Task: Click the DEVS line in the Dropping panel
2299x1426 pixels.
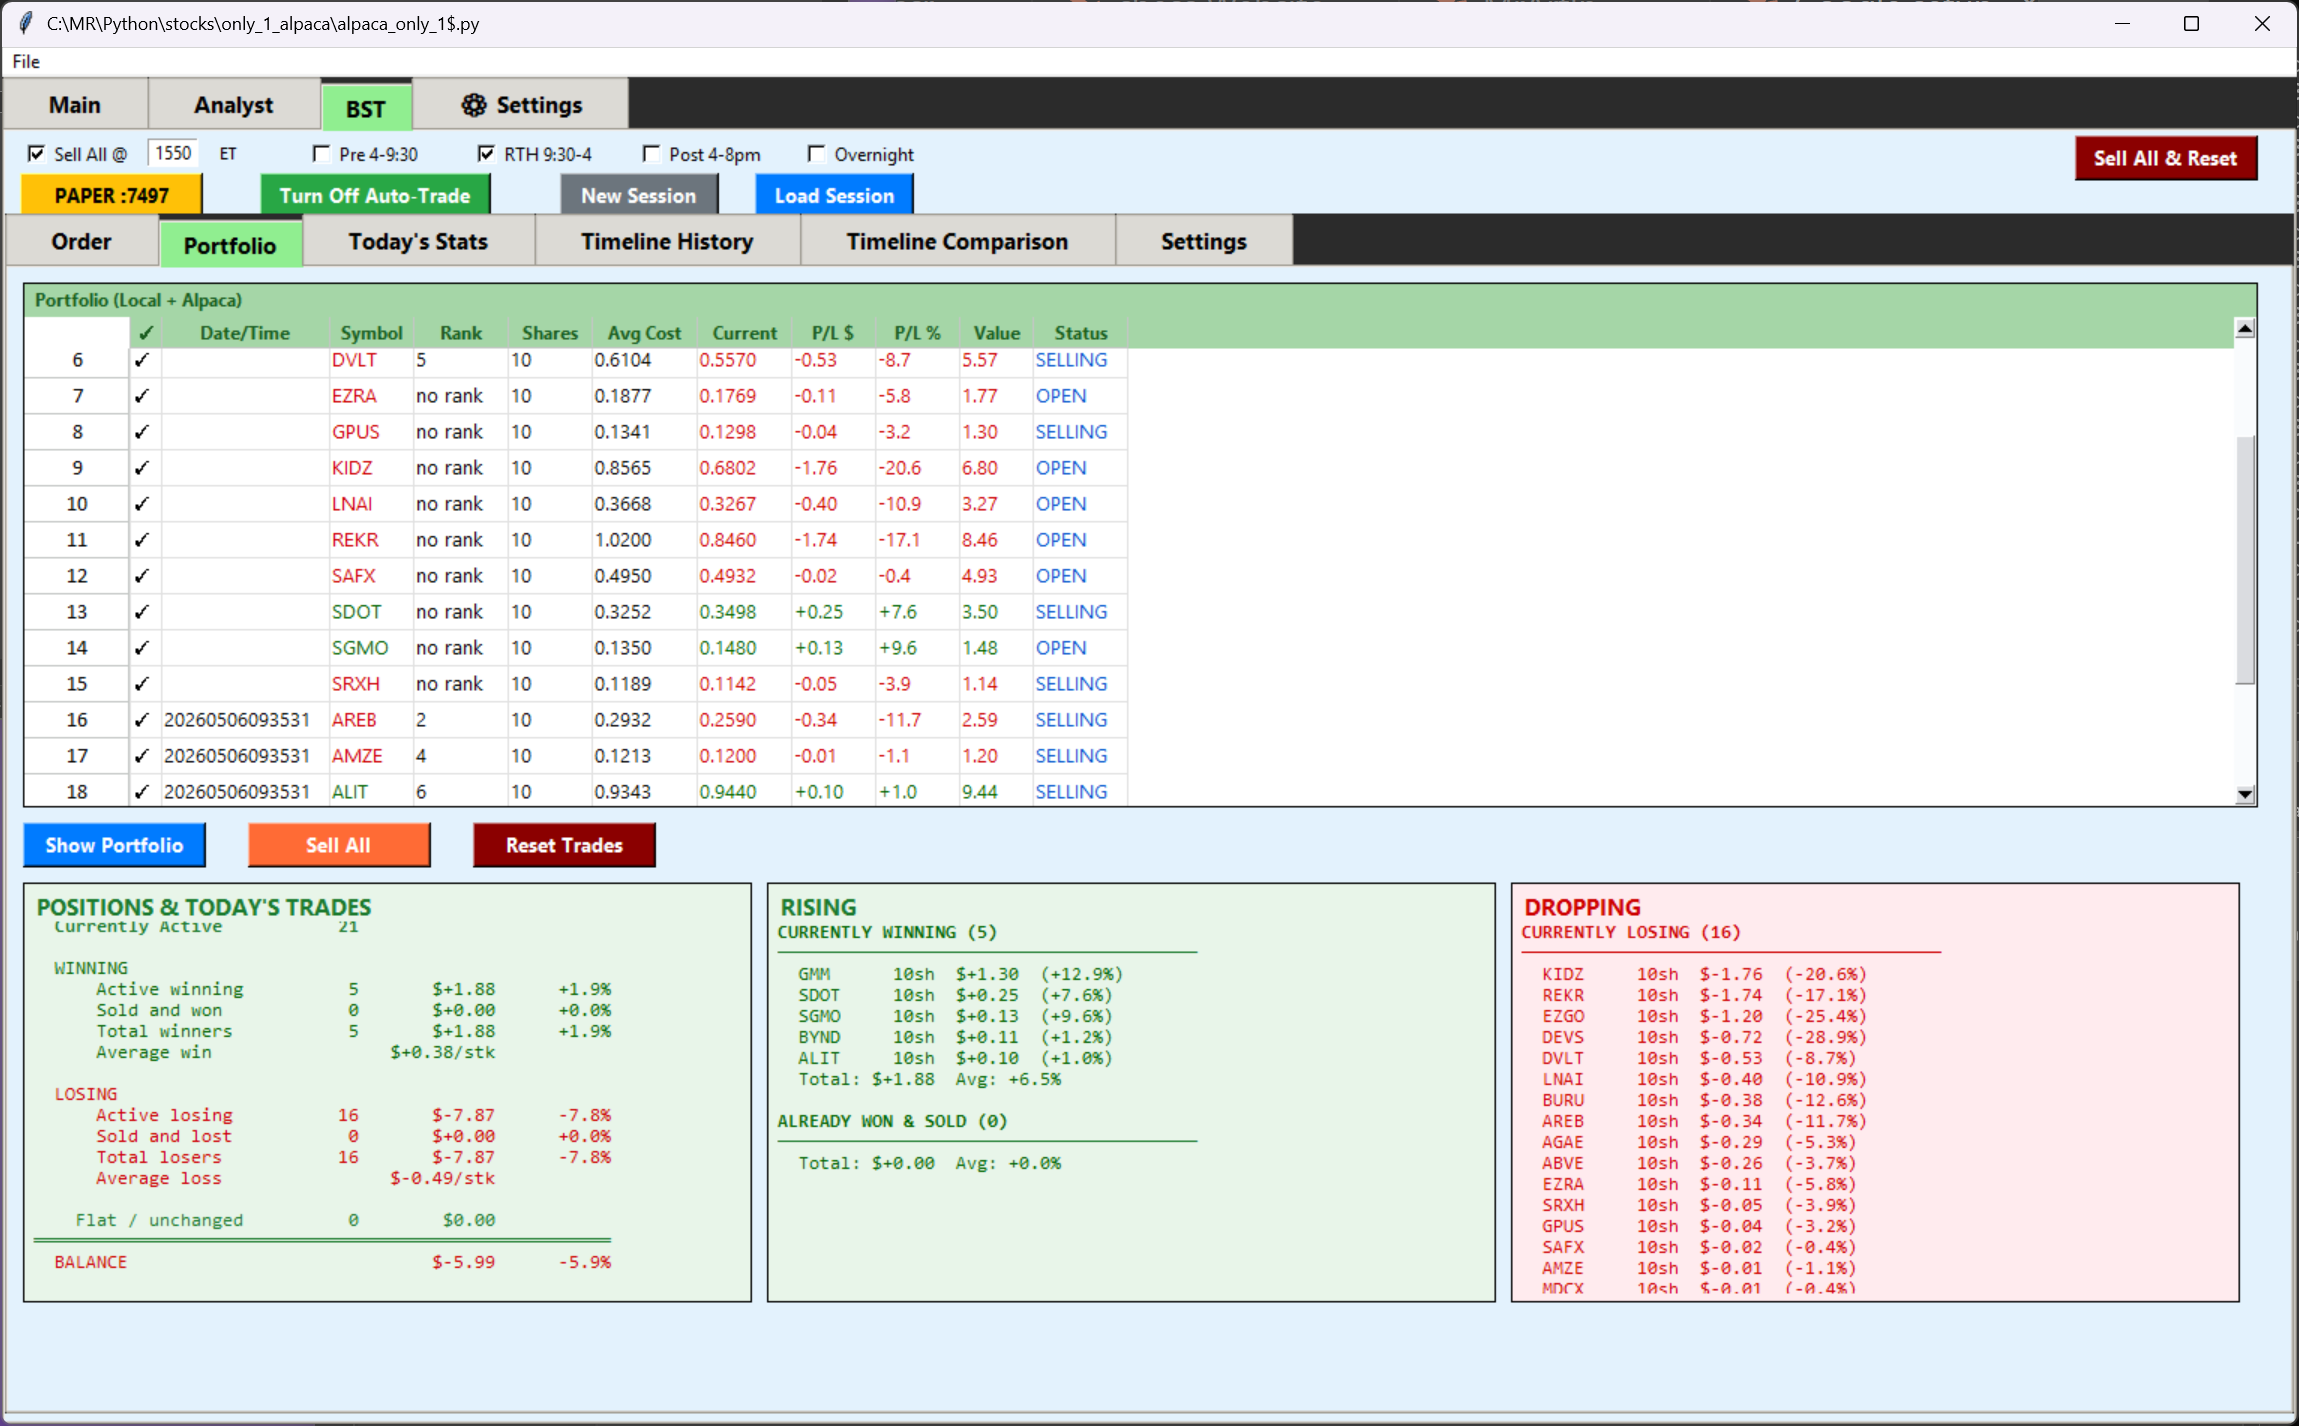Action: 1704,1037
